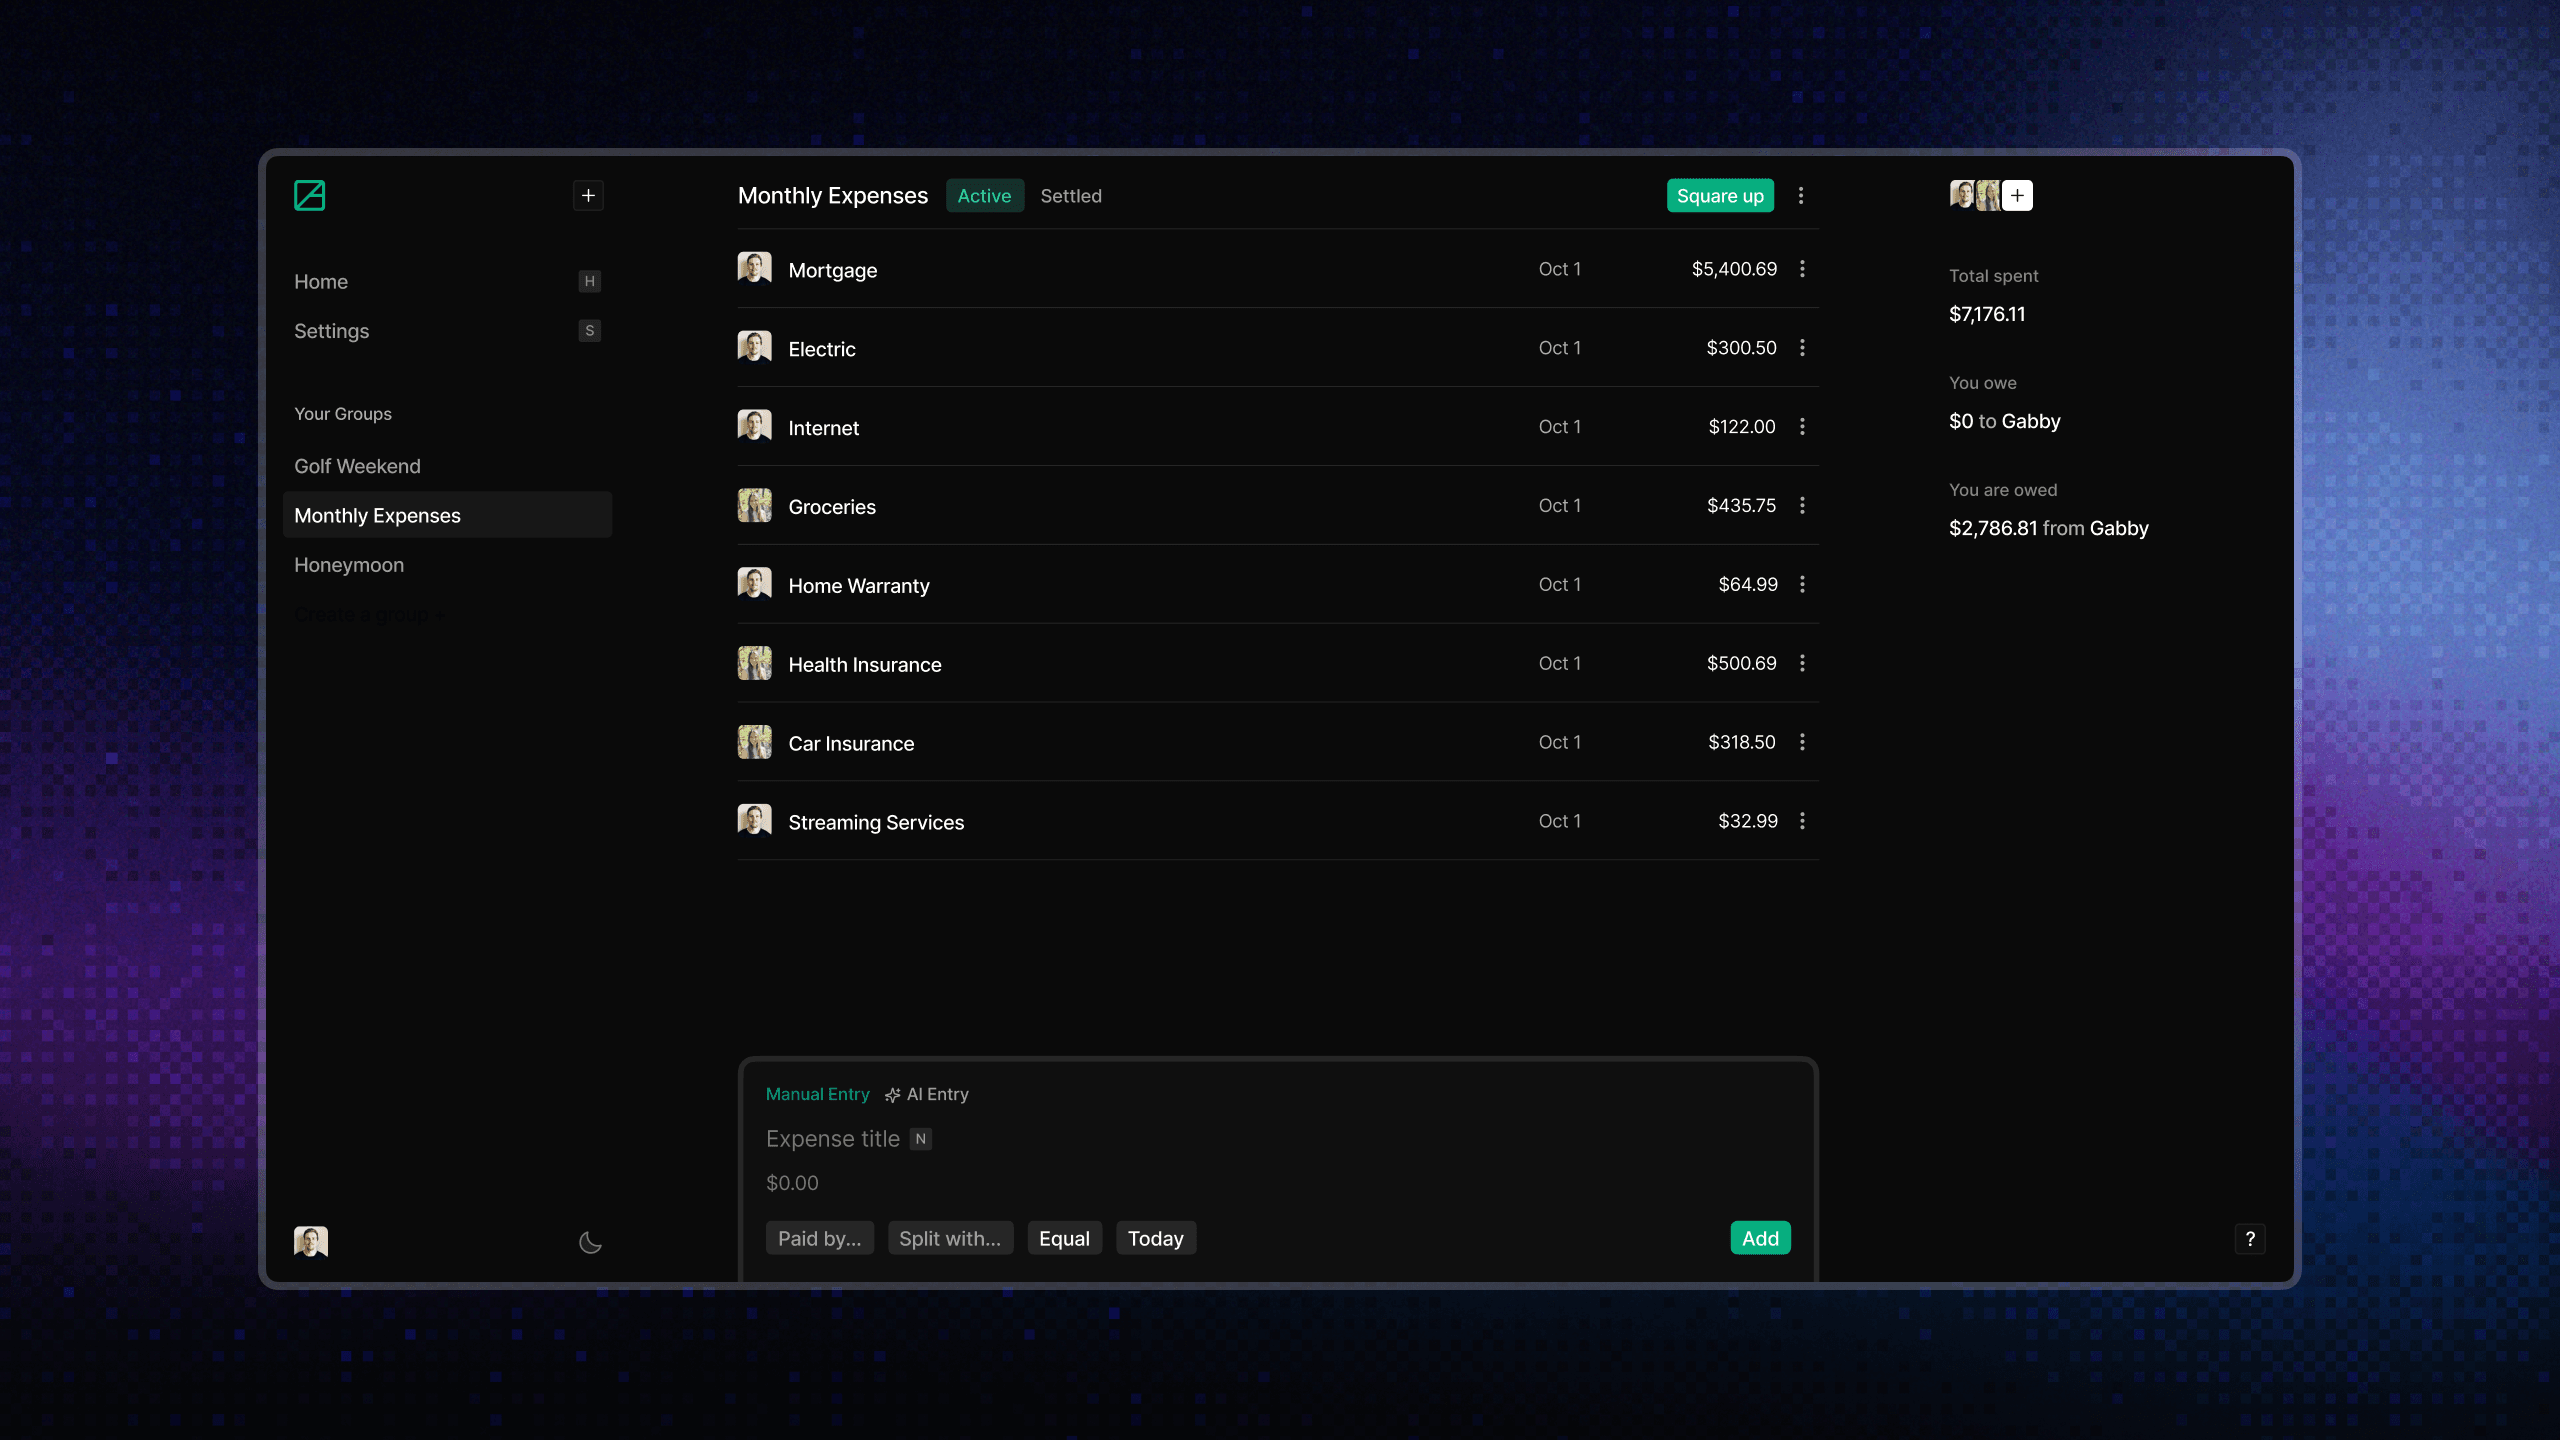Click the plus icon in the sidebar header

tap(588, 195)
